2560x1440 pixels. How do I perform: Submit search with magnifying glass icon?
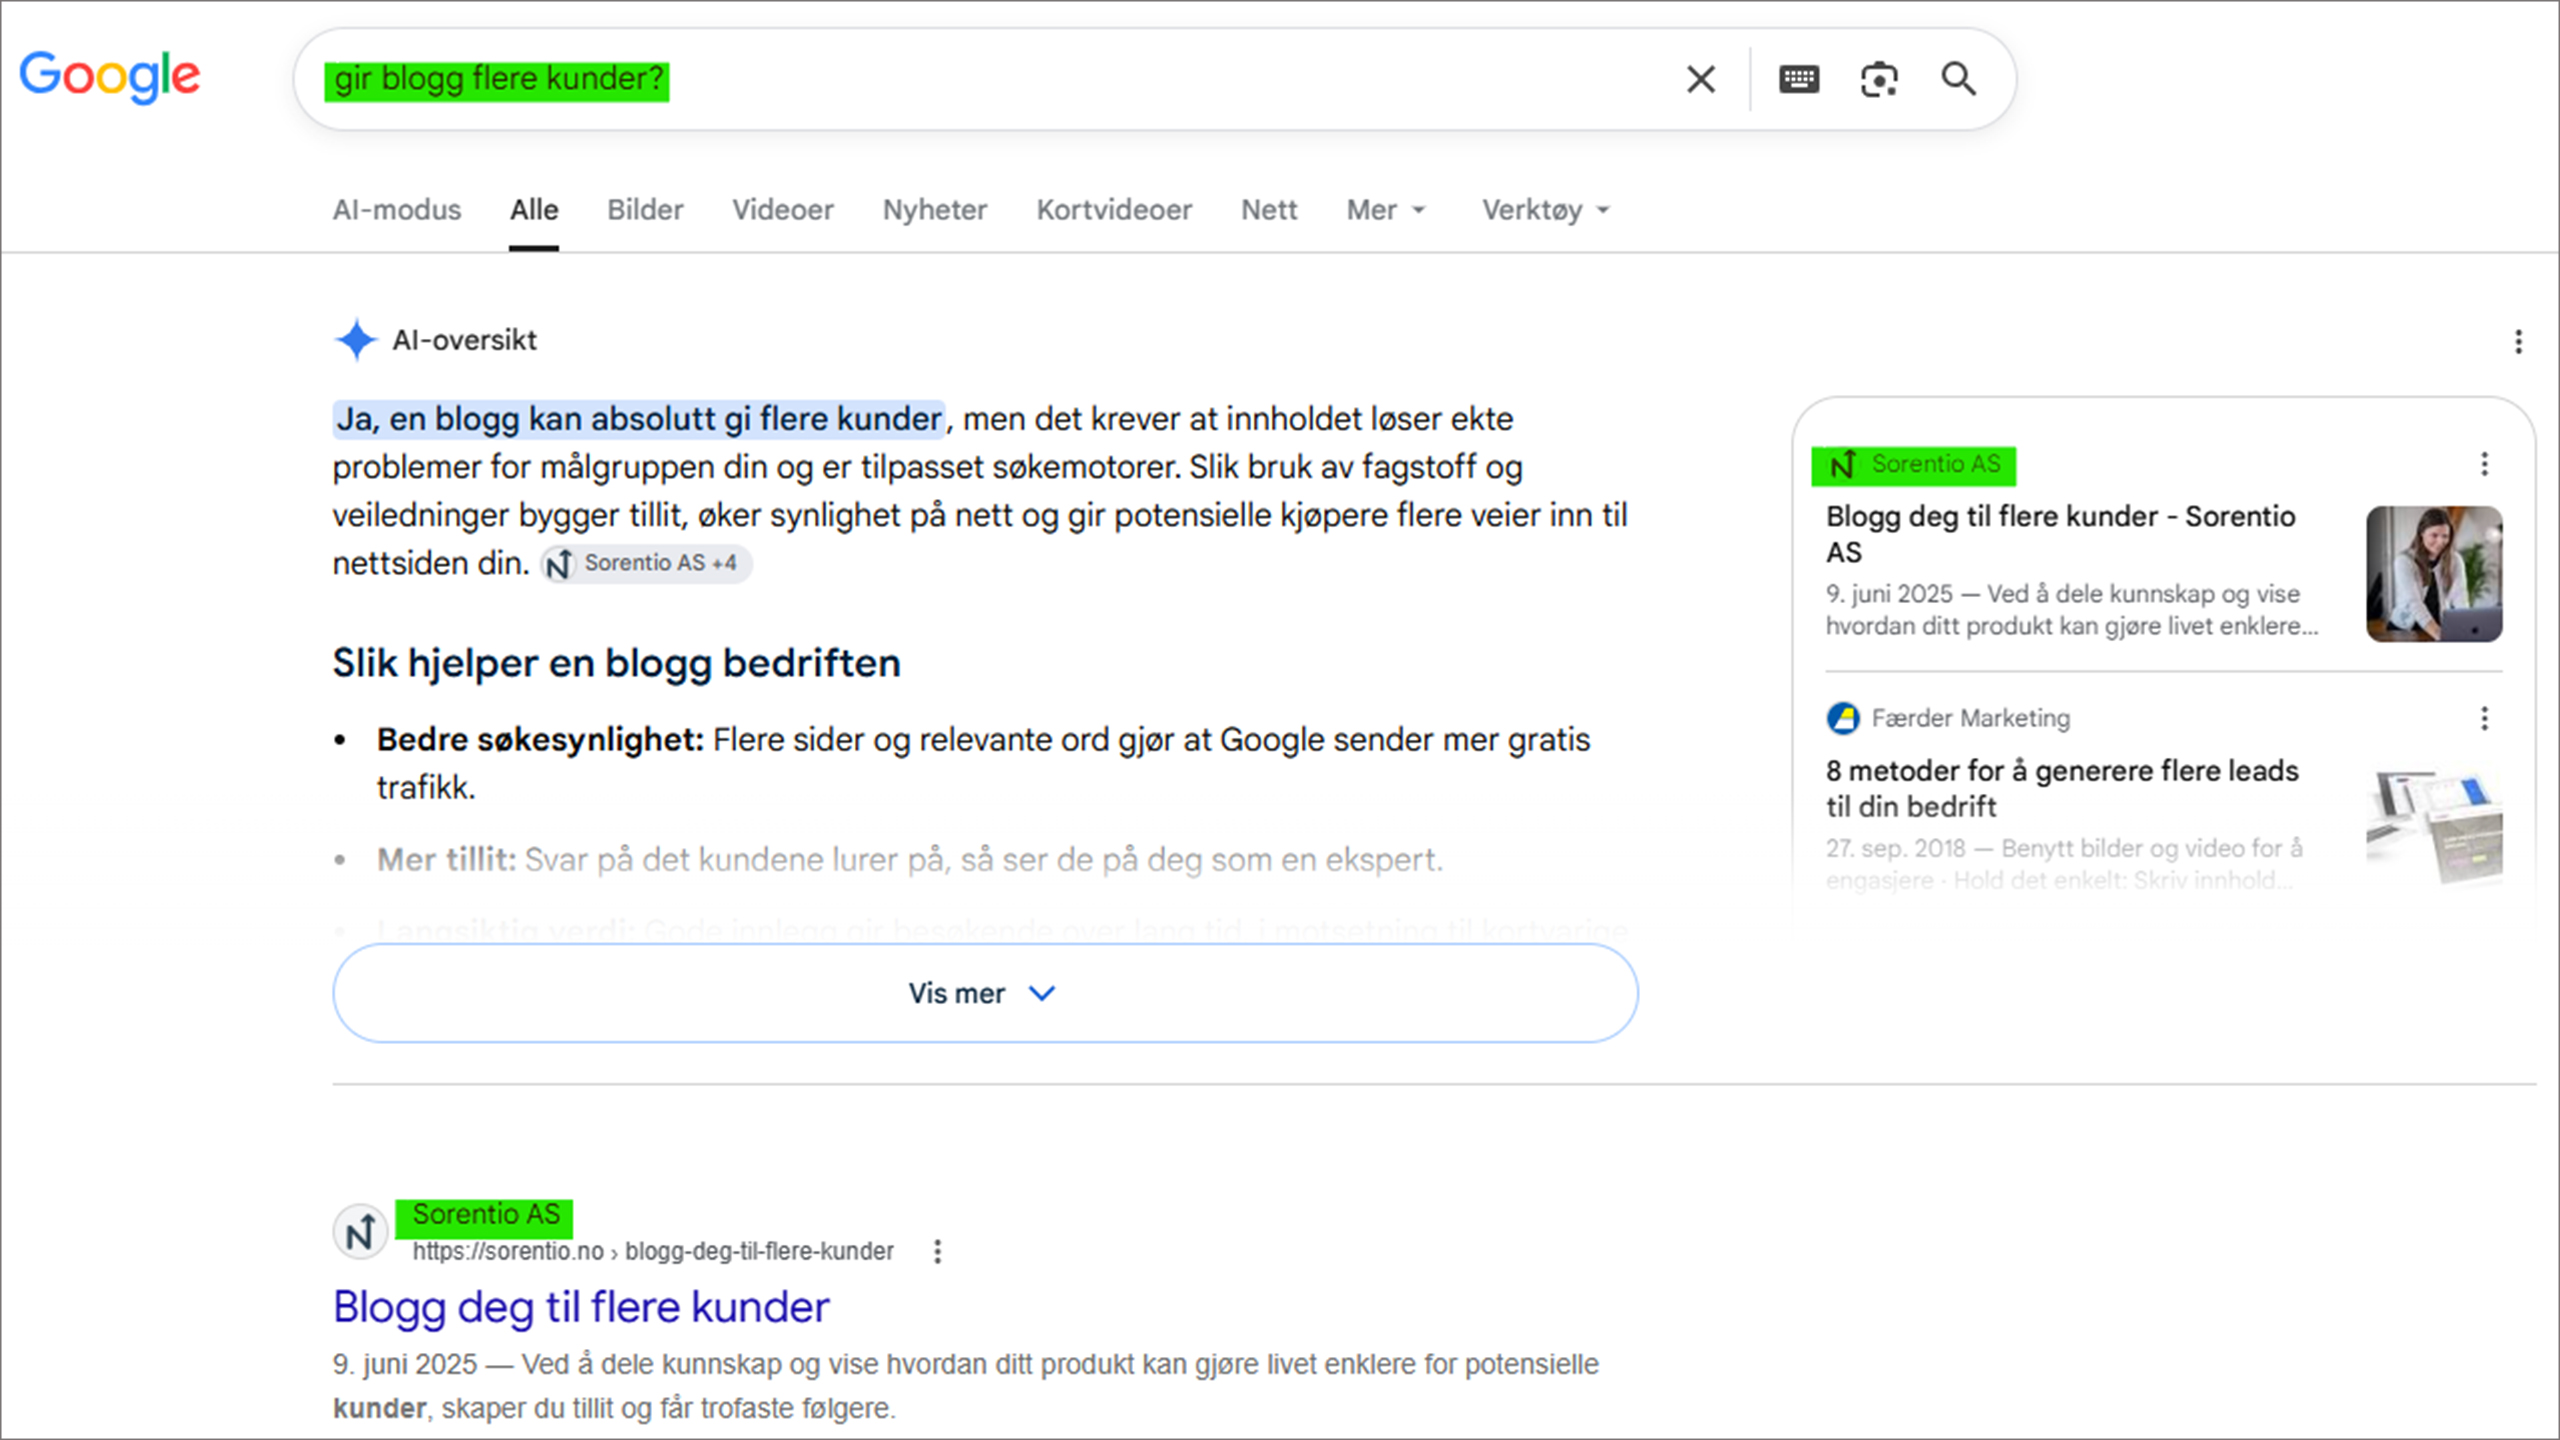(1958, 79)
